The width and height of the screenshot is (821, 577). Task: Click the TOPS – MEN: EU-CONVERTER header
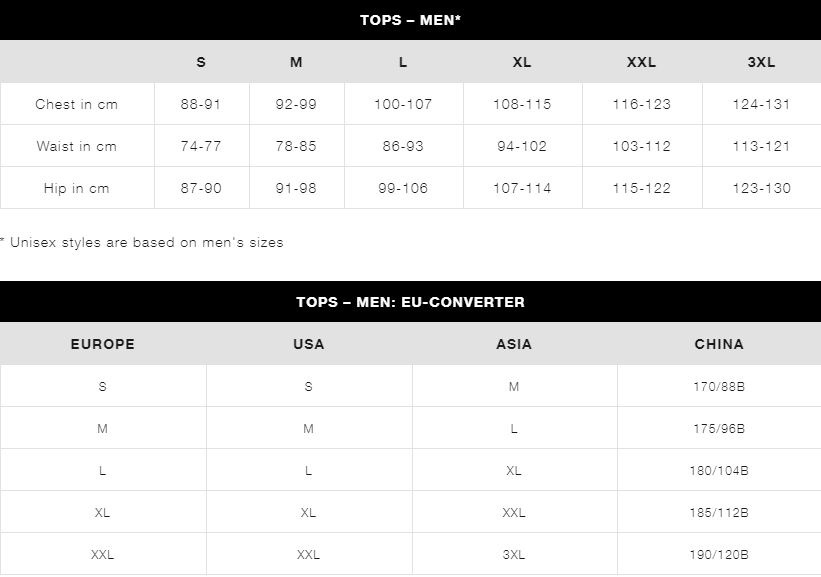pos(410,302)
